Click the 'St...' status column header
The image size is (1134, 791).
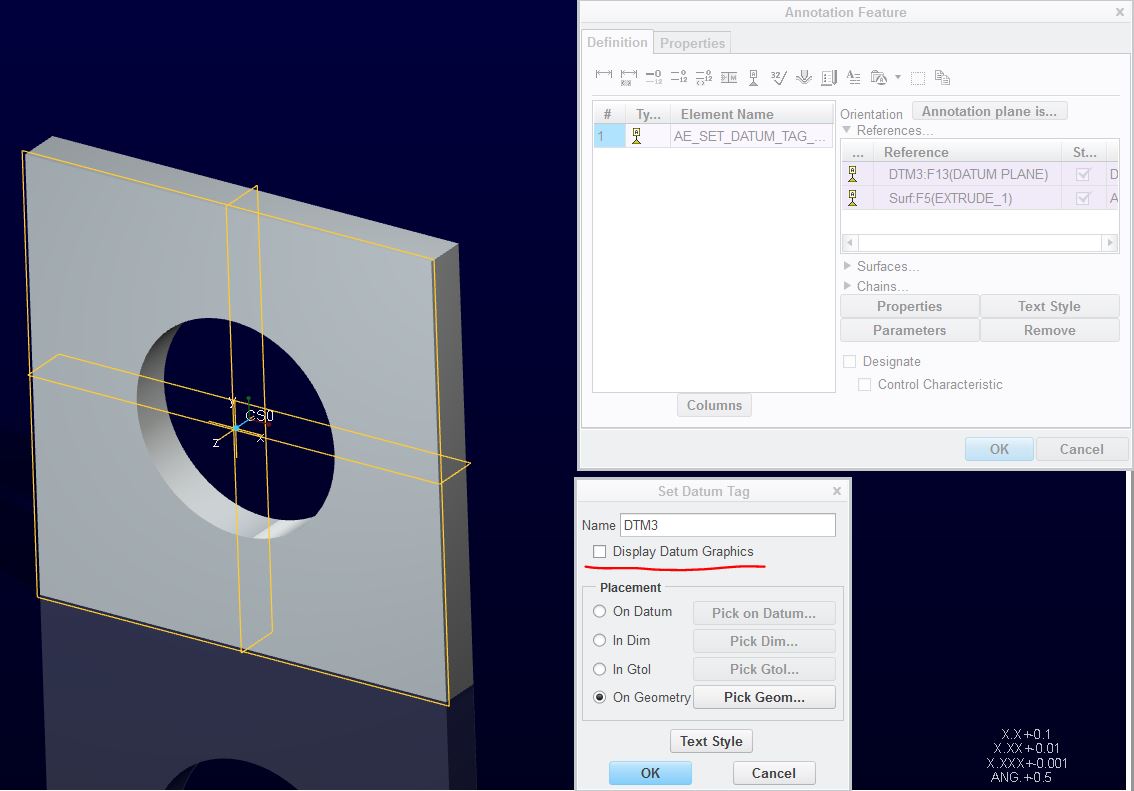click(x=1084, y=153)
